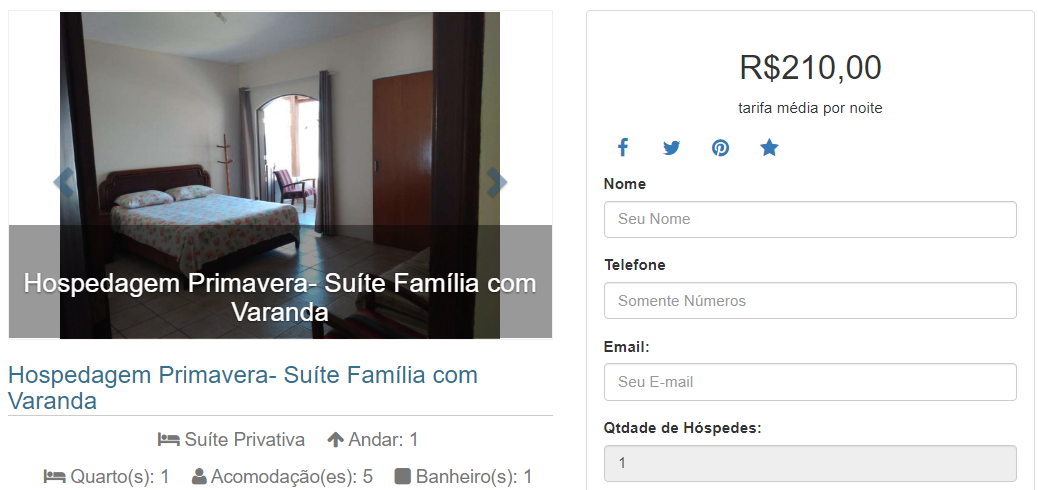Focus the Seu Nome input field
The height and width of the screenshot is (490, 1038).
(810, 219)
